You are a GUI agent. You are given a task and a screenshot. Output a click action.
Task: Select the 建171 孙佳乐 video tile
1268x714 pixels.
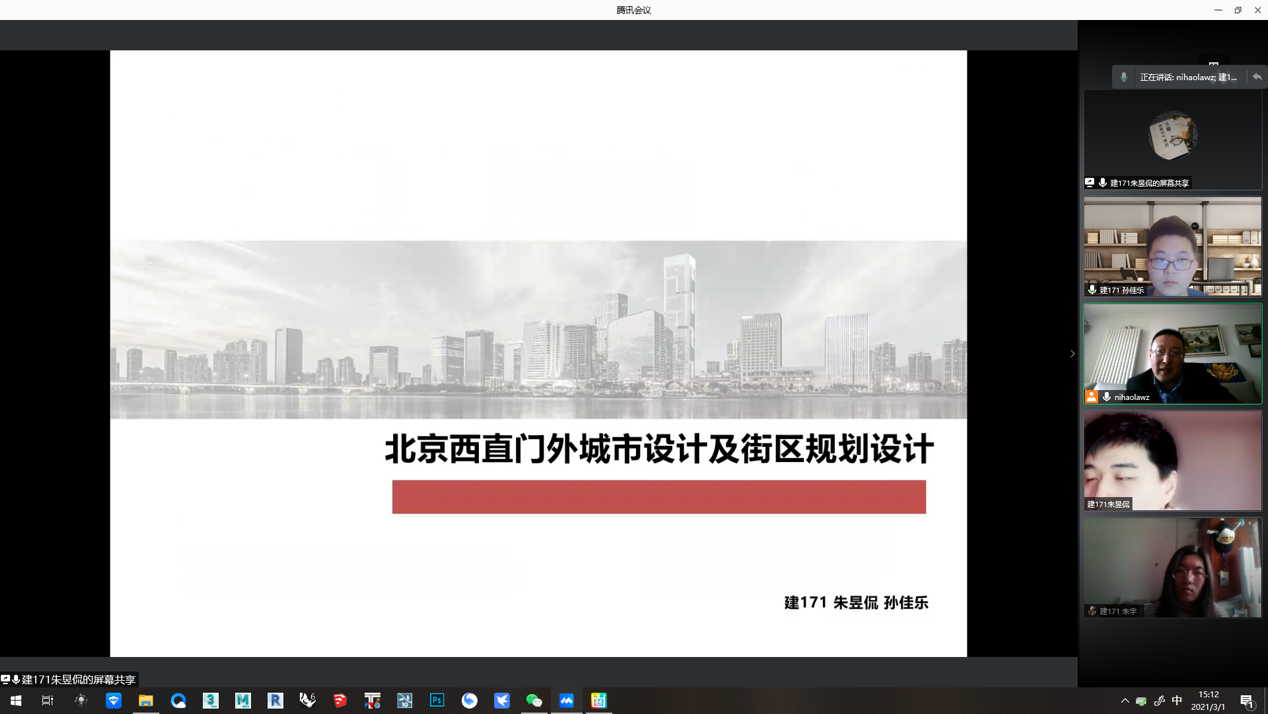coord(1172,246)
